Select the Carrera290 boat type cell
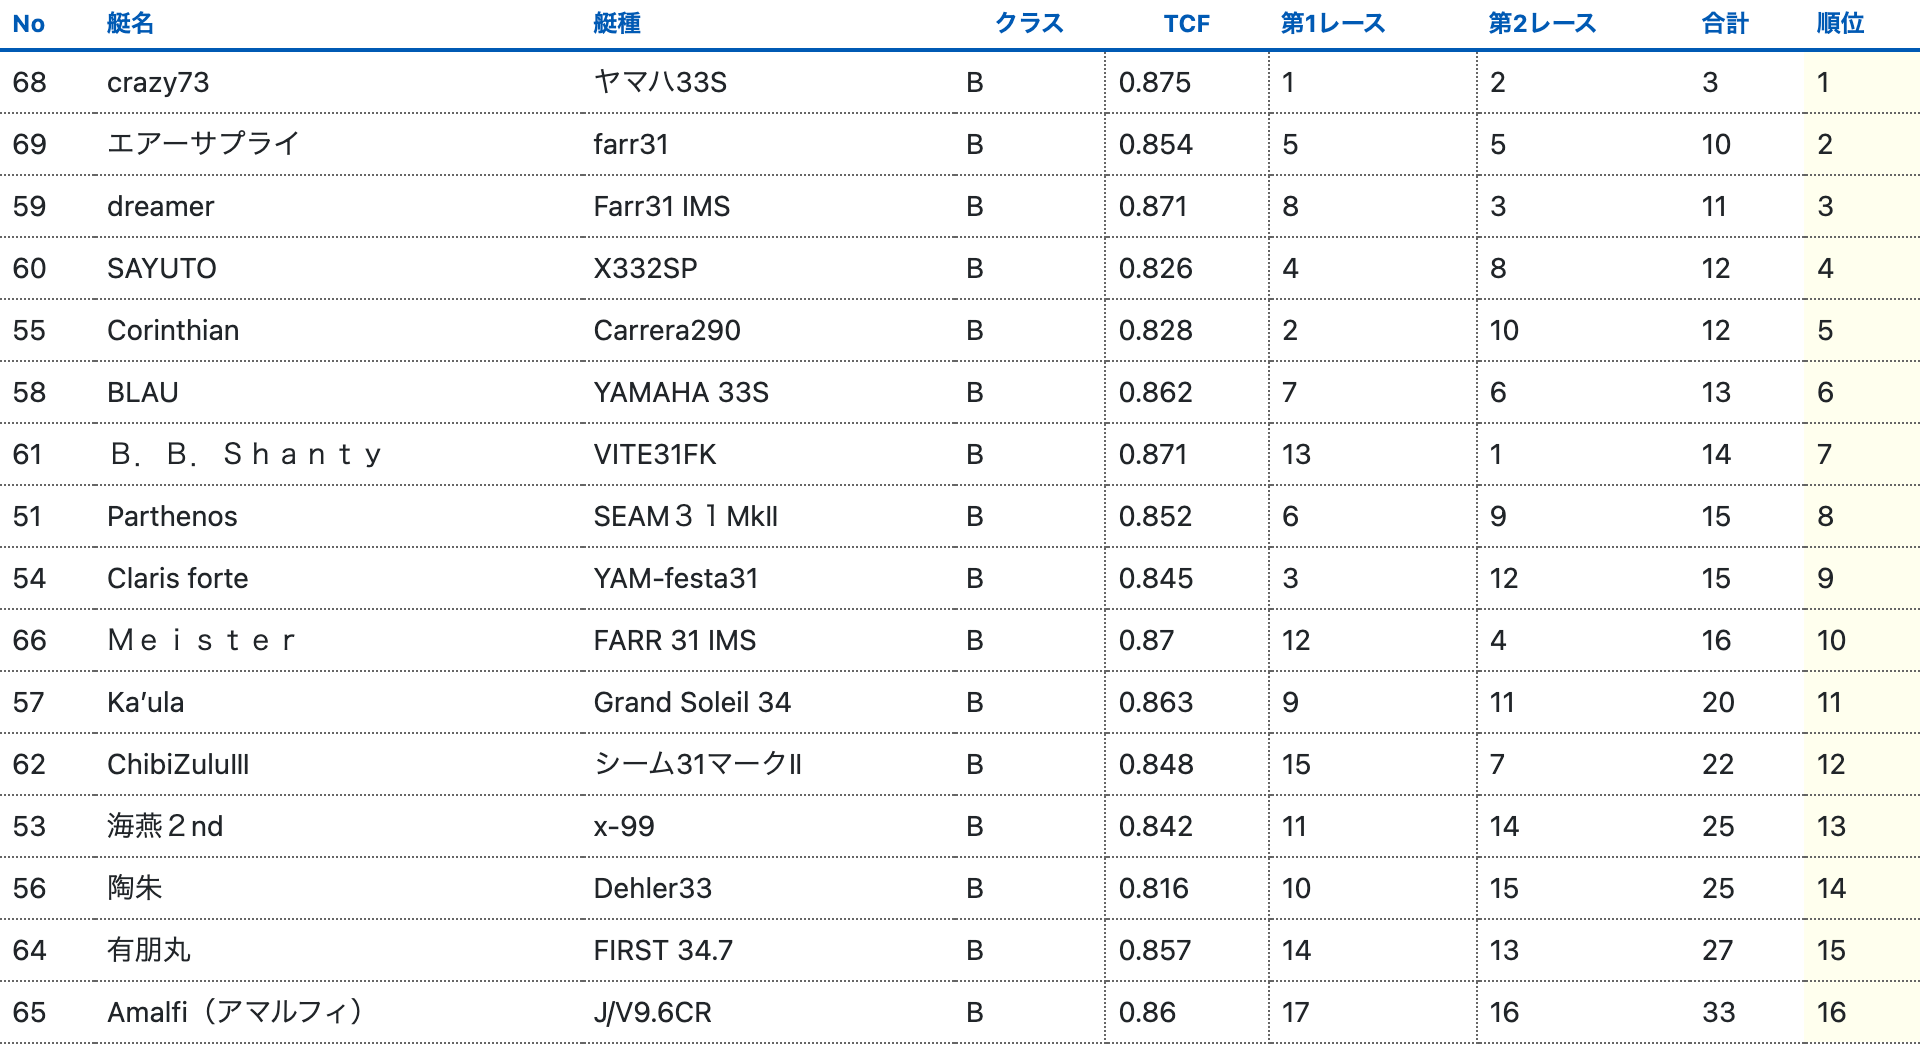Viewport: 1920px width, 1057px height. [x=667, y=330]
